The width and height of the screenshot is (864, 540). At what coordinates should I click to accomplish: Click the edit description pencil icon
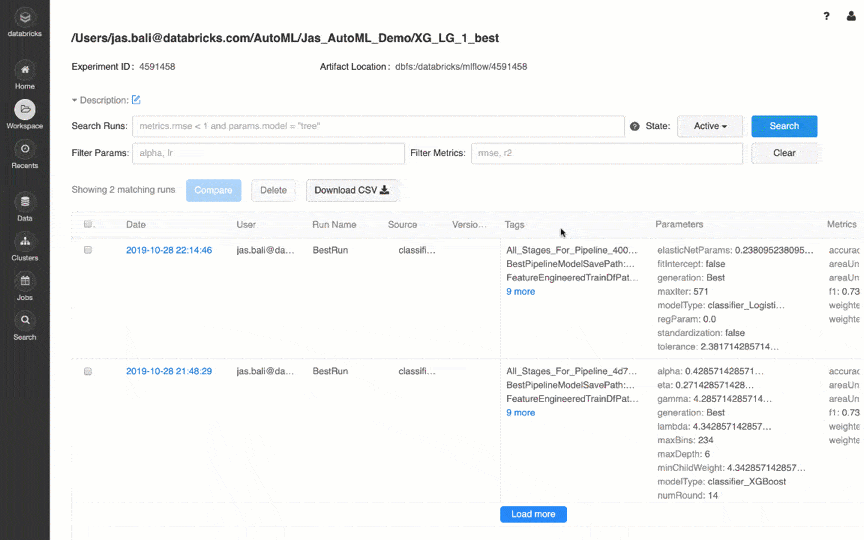[137, 100]
